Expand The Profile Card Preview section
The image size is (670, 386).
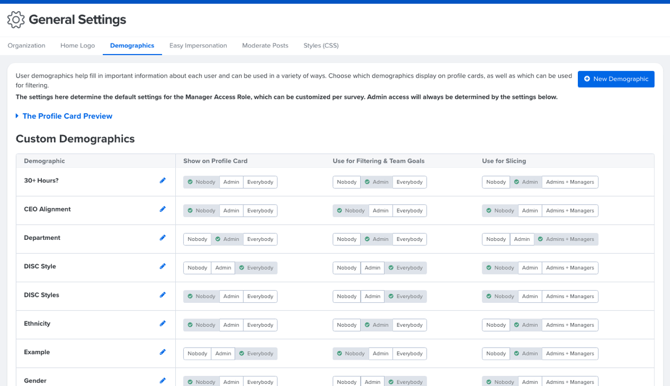click(x=64, y=116)
